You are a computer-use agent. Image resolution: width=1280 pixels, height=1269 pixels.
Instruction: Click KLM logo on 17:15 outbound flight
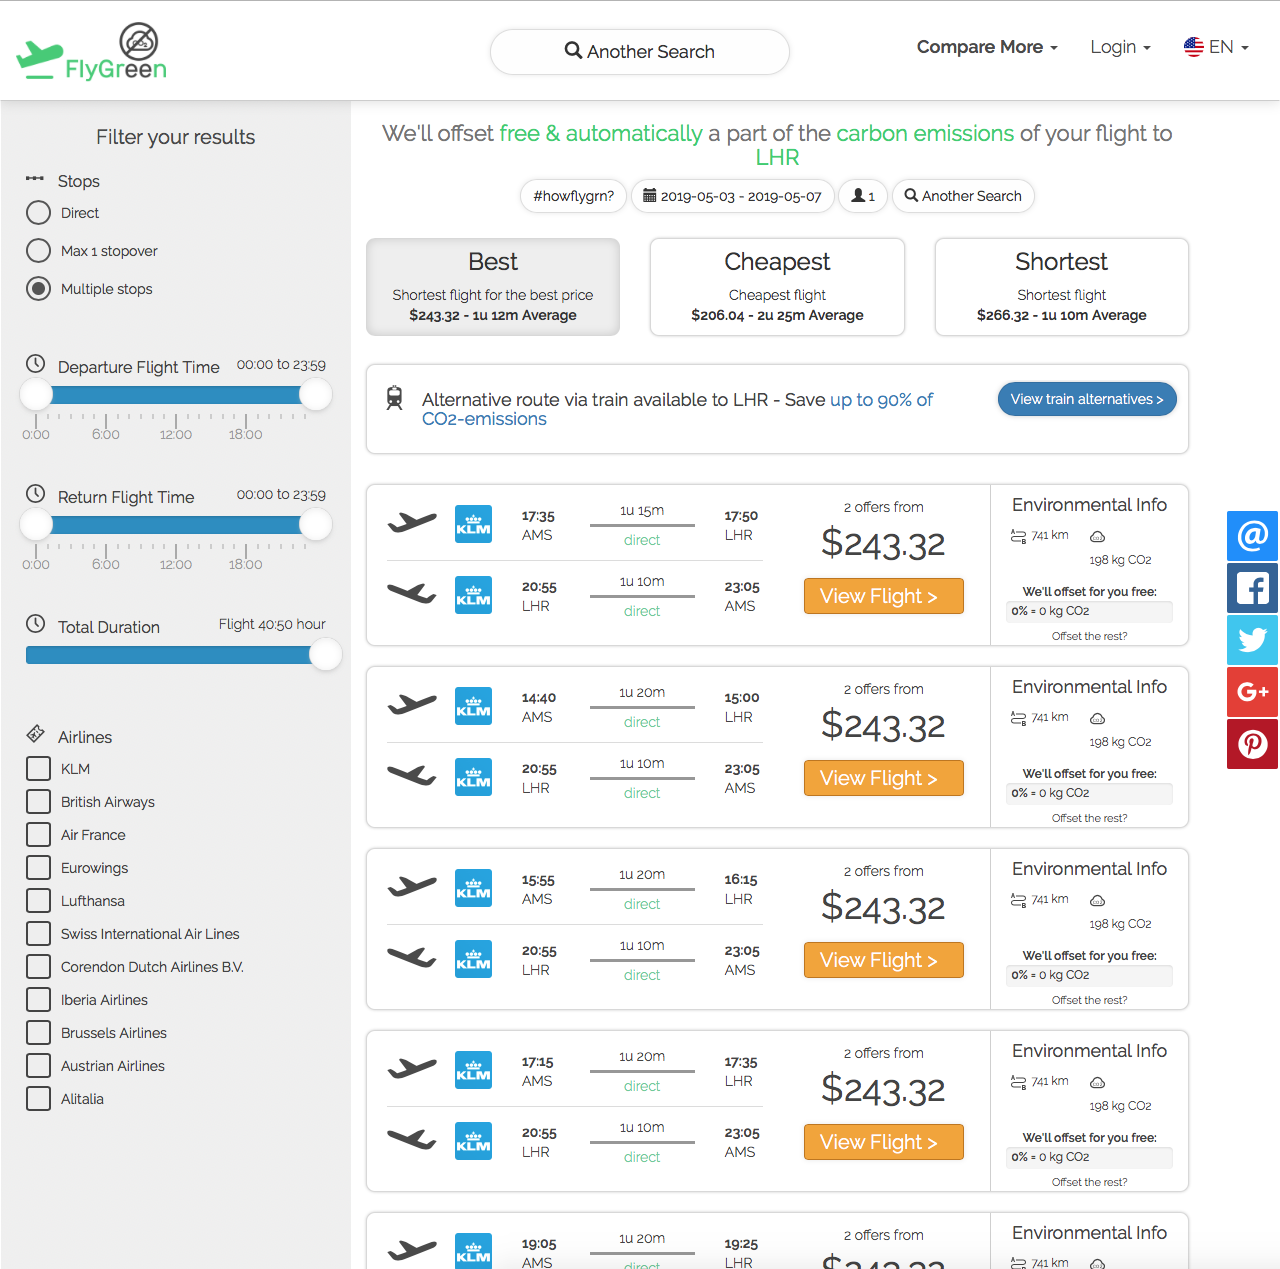(473, 1070)
